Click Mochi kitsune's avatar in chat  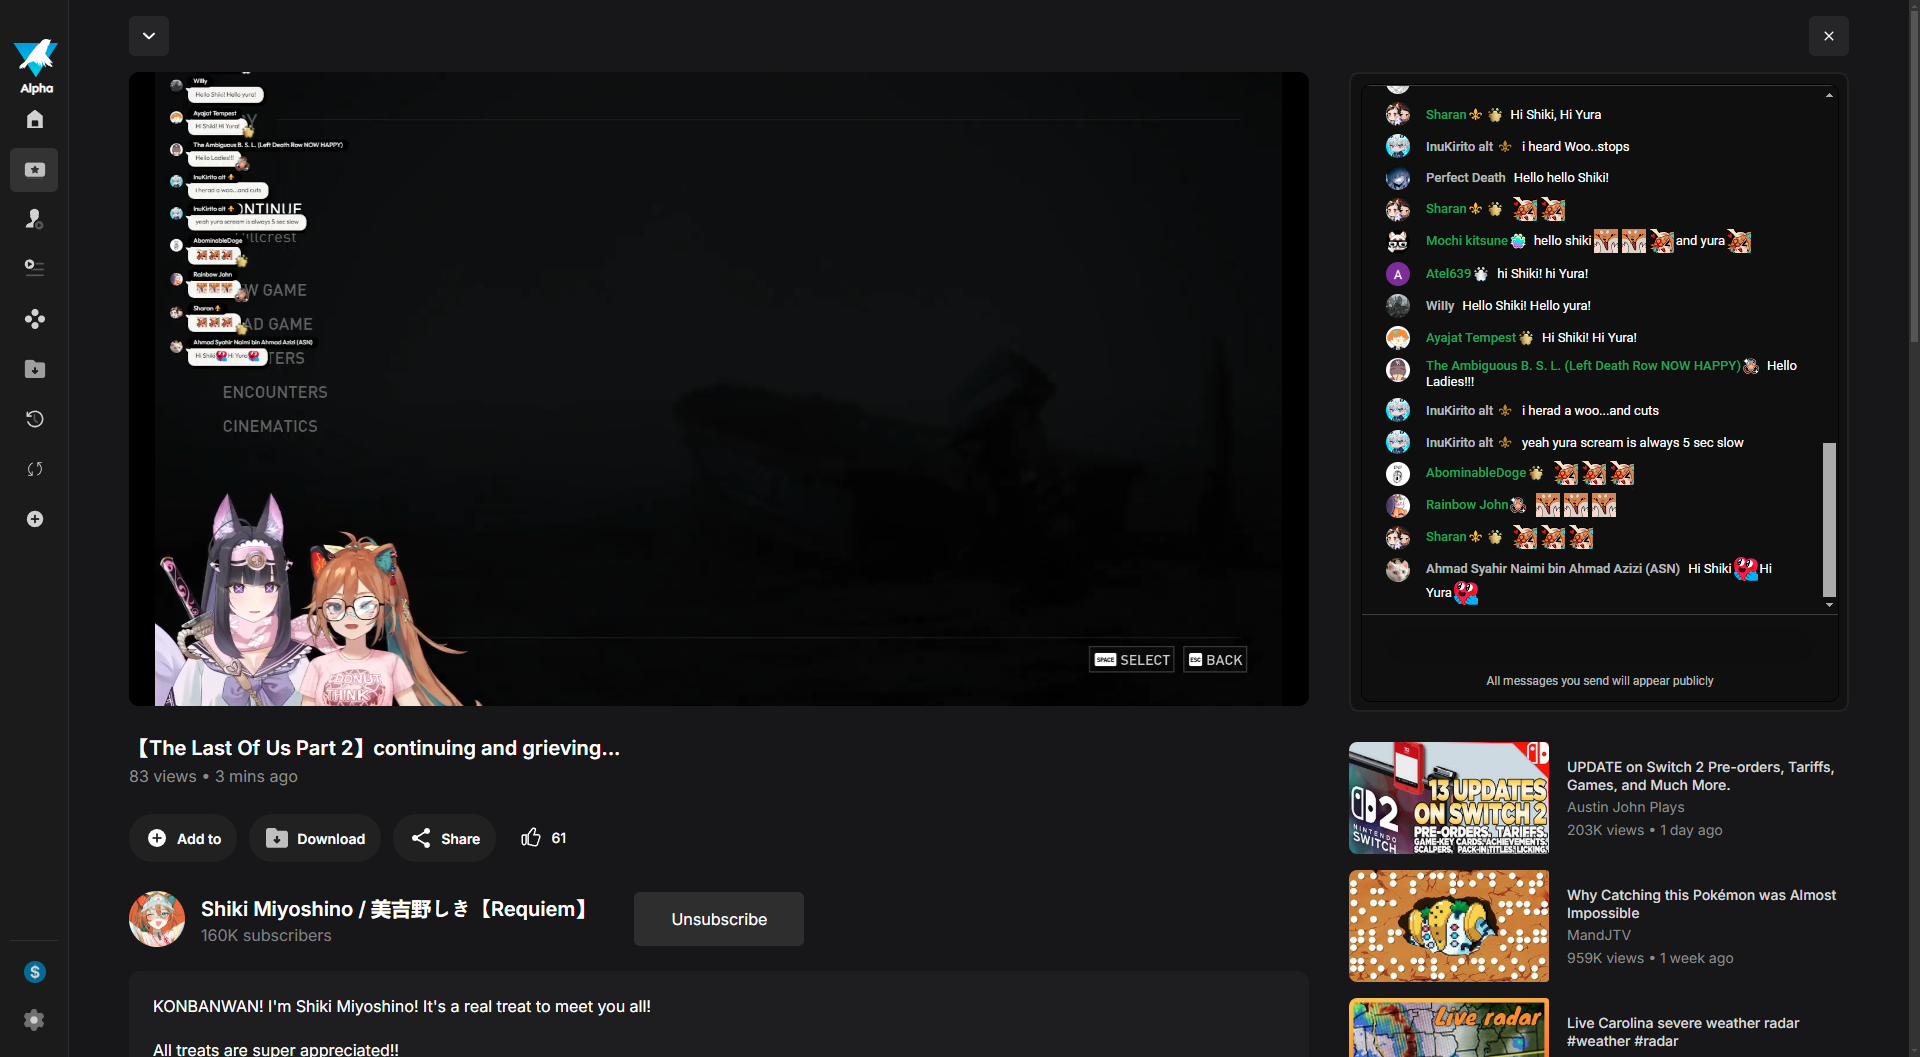point(1398,241)
